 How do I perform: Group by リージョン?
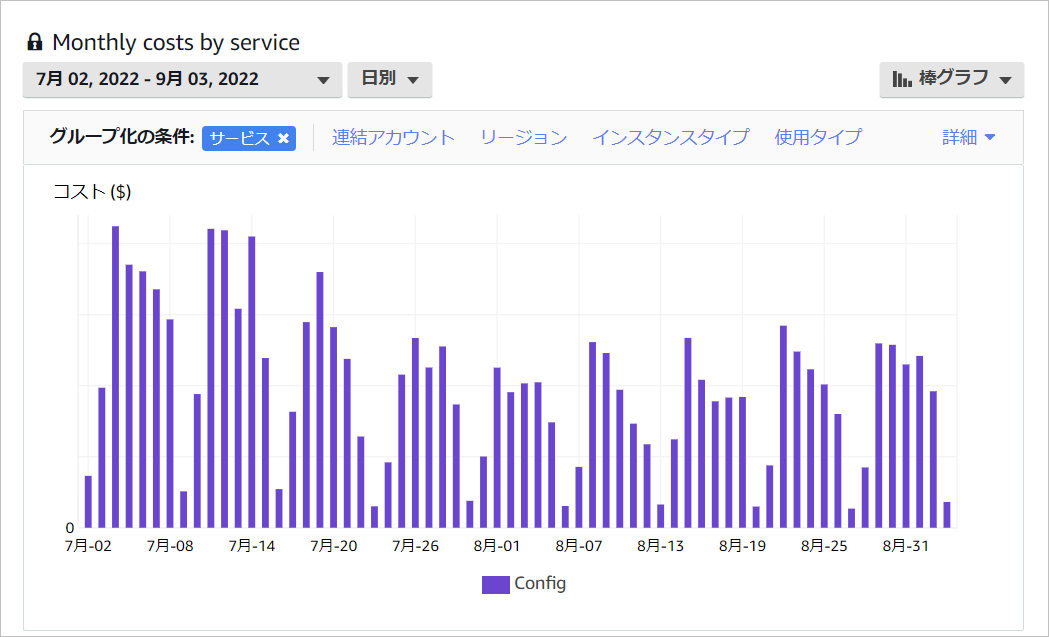click(524, 137)
